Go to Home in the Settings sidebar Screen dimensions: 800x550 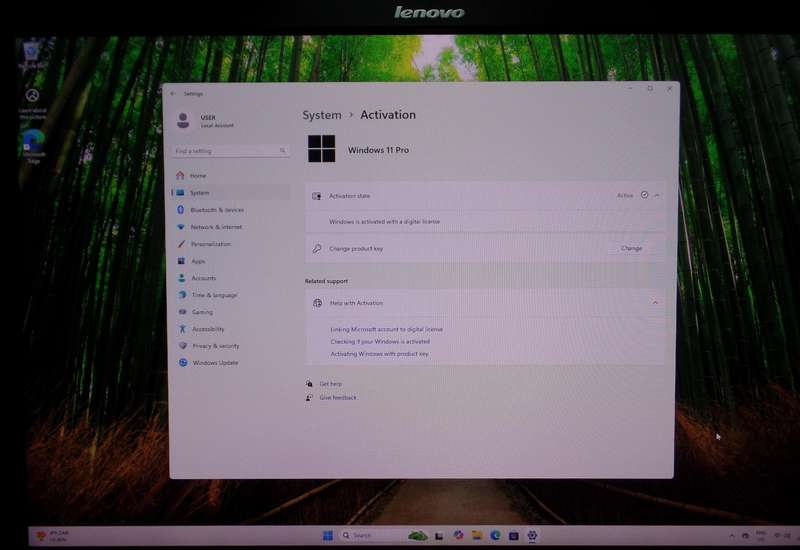point(231,176)
